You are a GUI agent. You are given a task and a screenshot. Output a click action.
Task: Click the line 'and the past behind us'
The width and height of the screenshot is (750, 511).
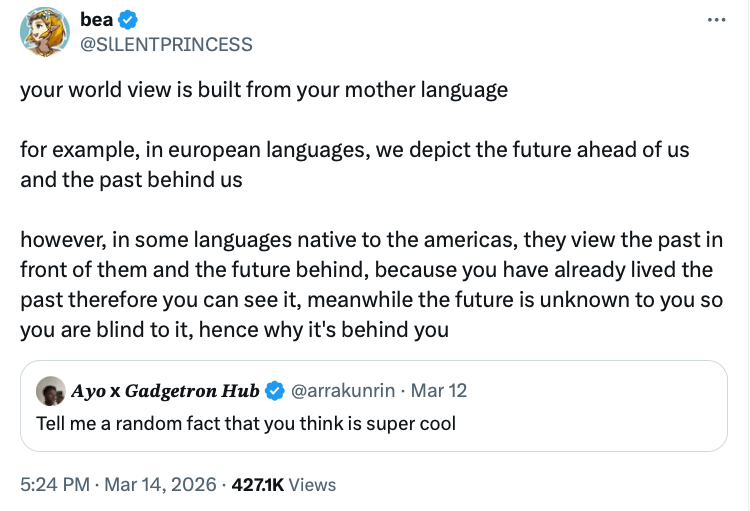click(x=131, y=180)
